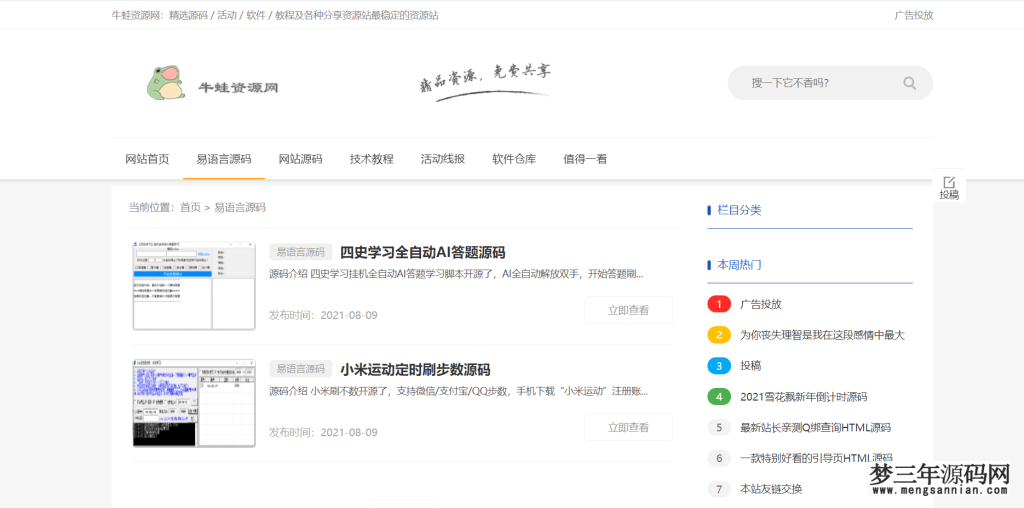Click 广告投放 in weekly hot list
1024x508 pixels.
761,304
